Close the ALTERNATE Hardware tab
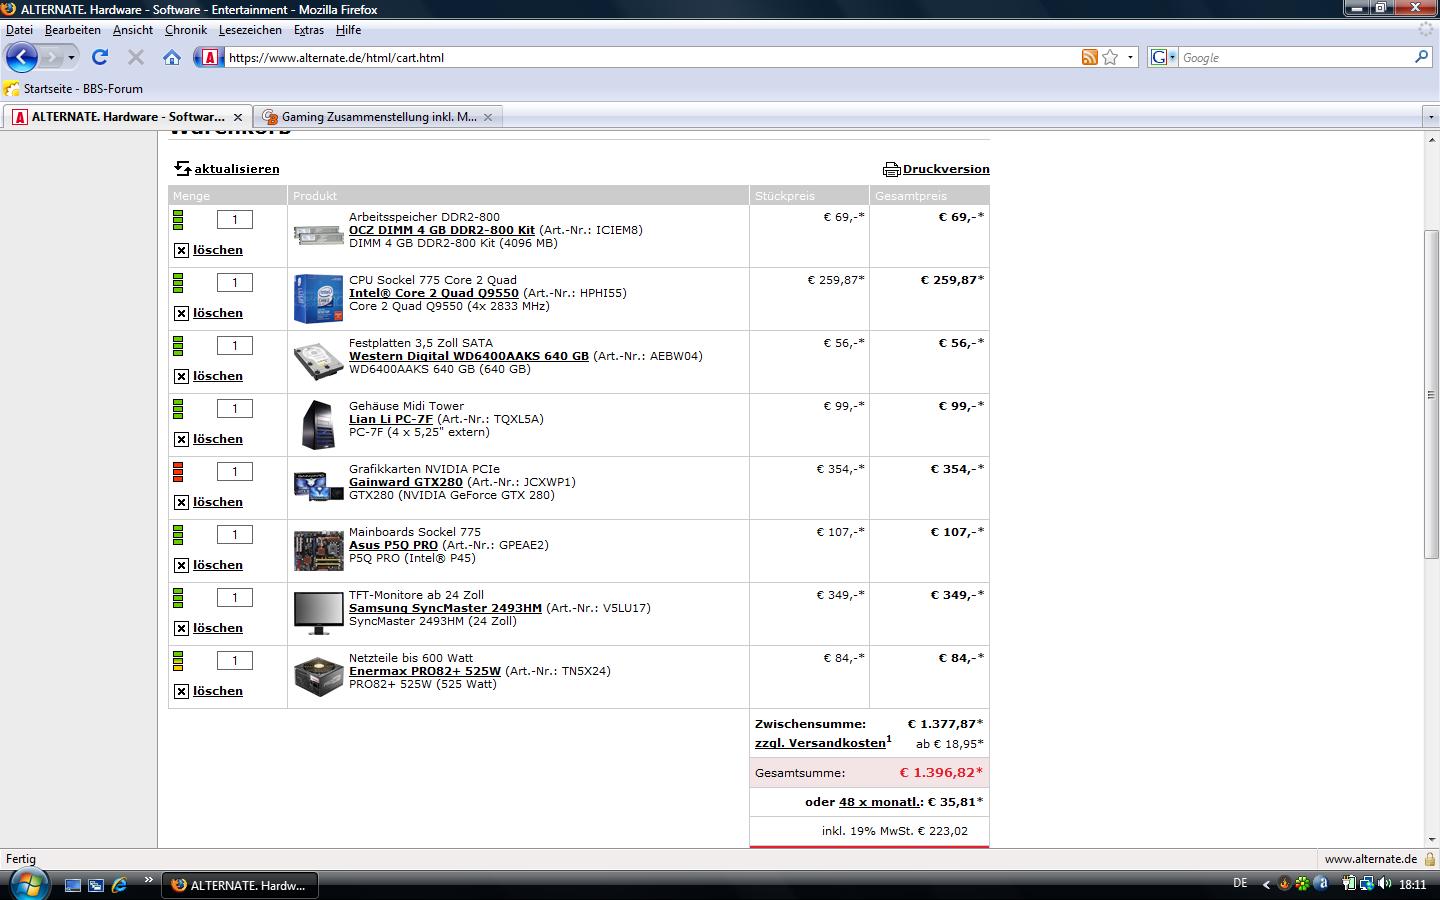1440x900 pixels. pos(238,117)
